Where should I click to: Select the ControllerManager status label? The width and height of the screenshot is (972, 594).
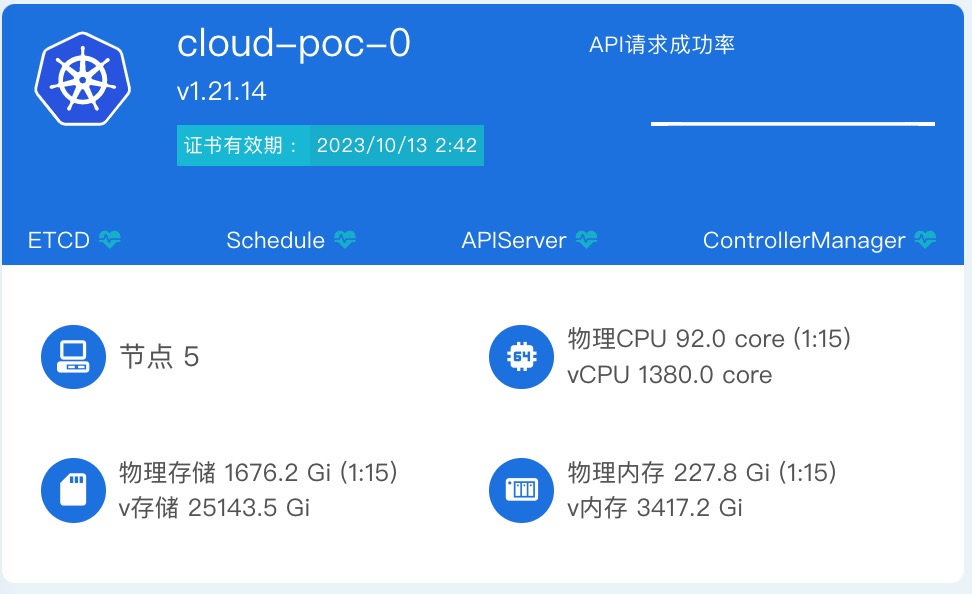tap(804, 241)
